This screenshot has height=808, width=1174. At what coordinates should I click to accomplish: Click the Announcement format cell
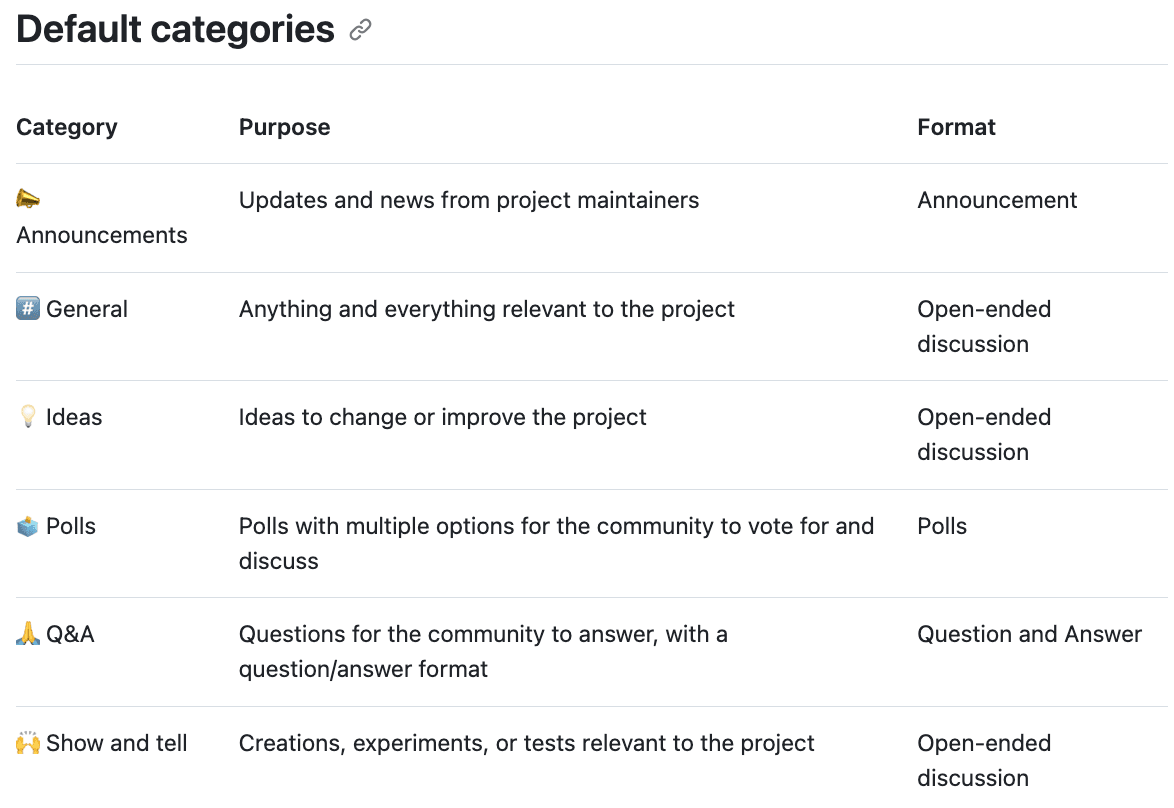tap(997, 200)
